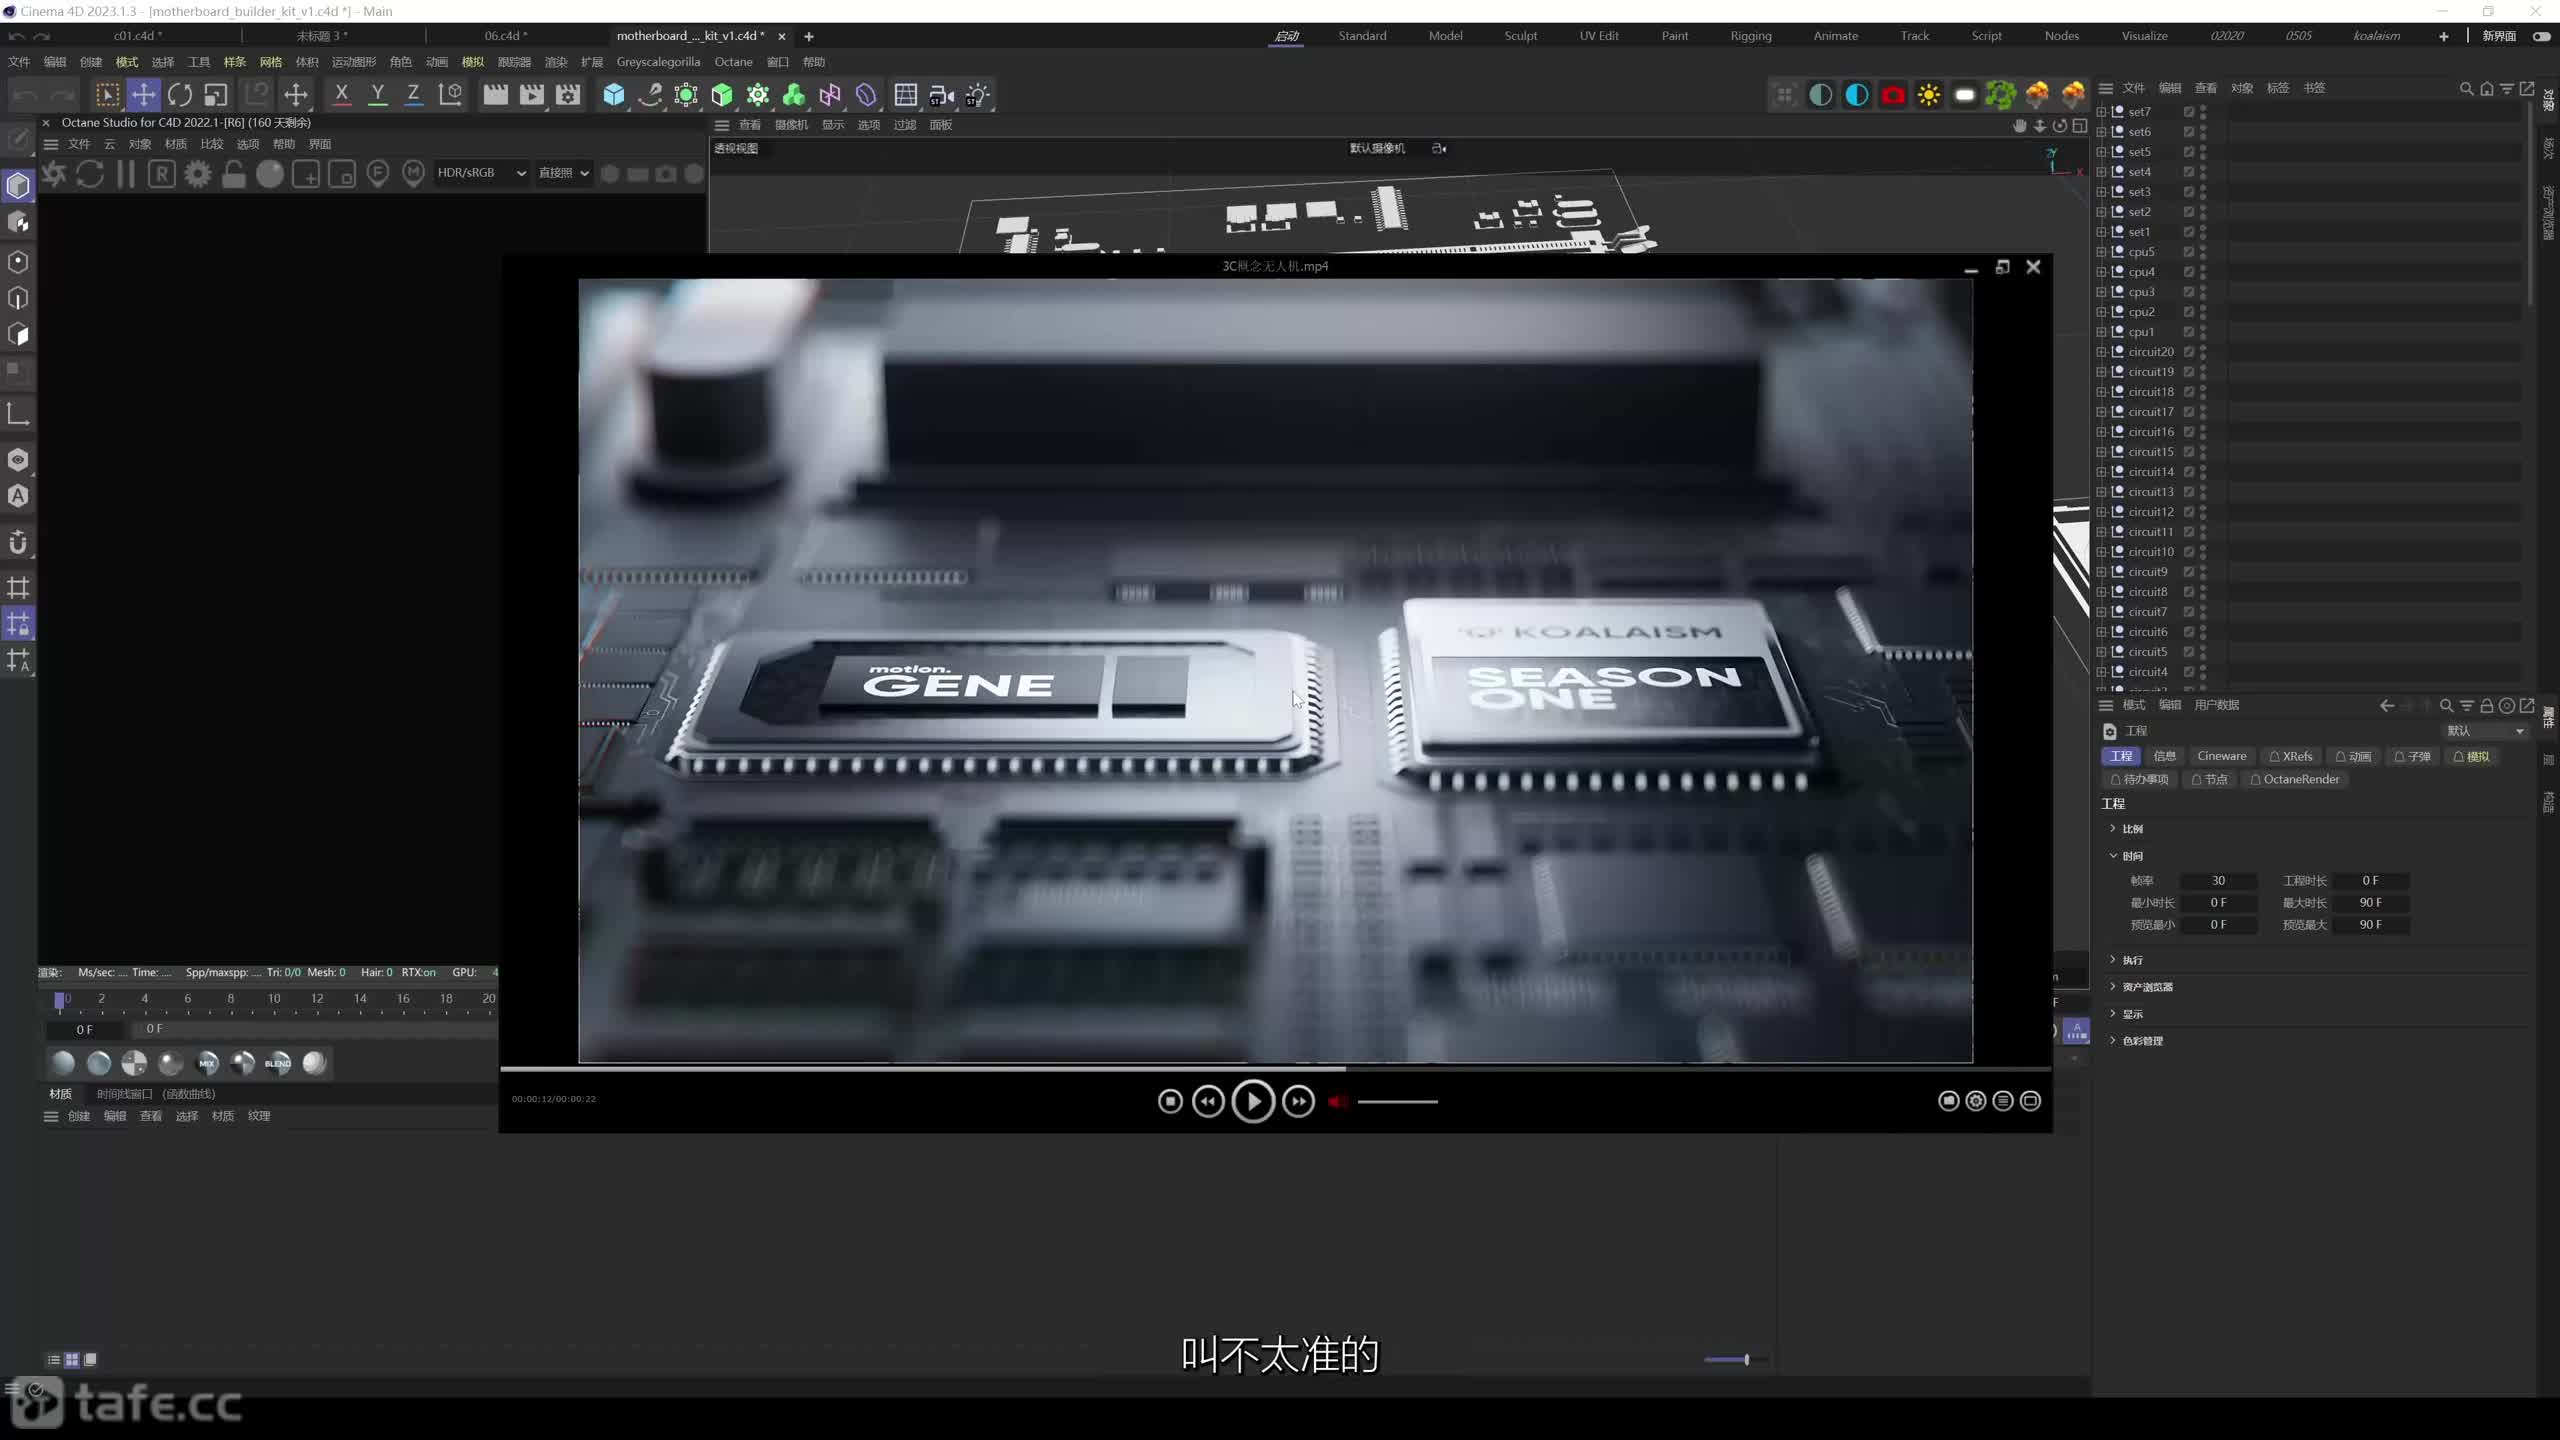Expand the 比例 section in attributes
This screenshot has height=1440, width=2560.
click(2113, 828)
